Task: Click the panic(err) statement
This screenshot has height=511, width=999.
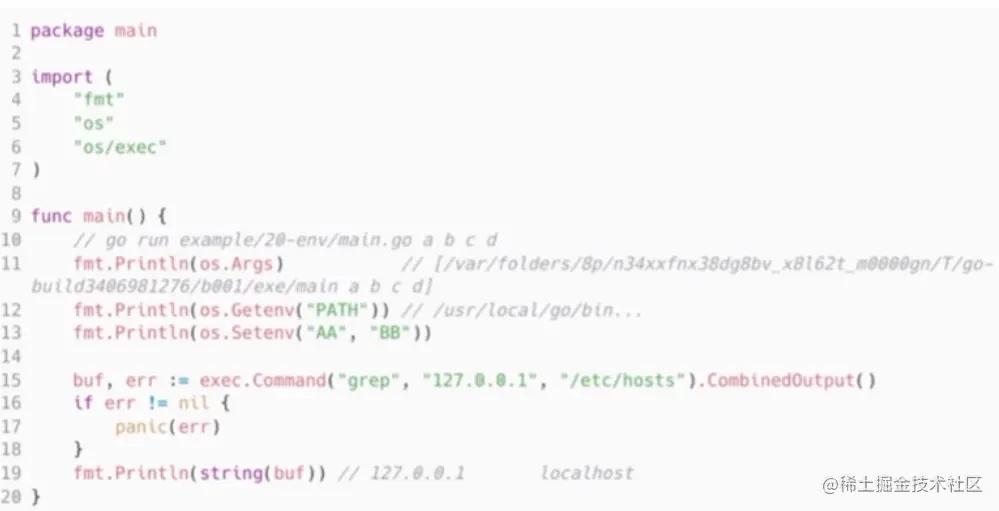Action: coord(168,427)
